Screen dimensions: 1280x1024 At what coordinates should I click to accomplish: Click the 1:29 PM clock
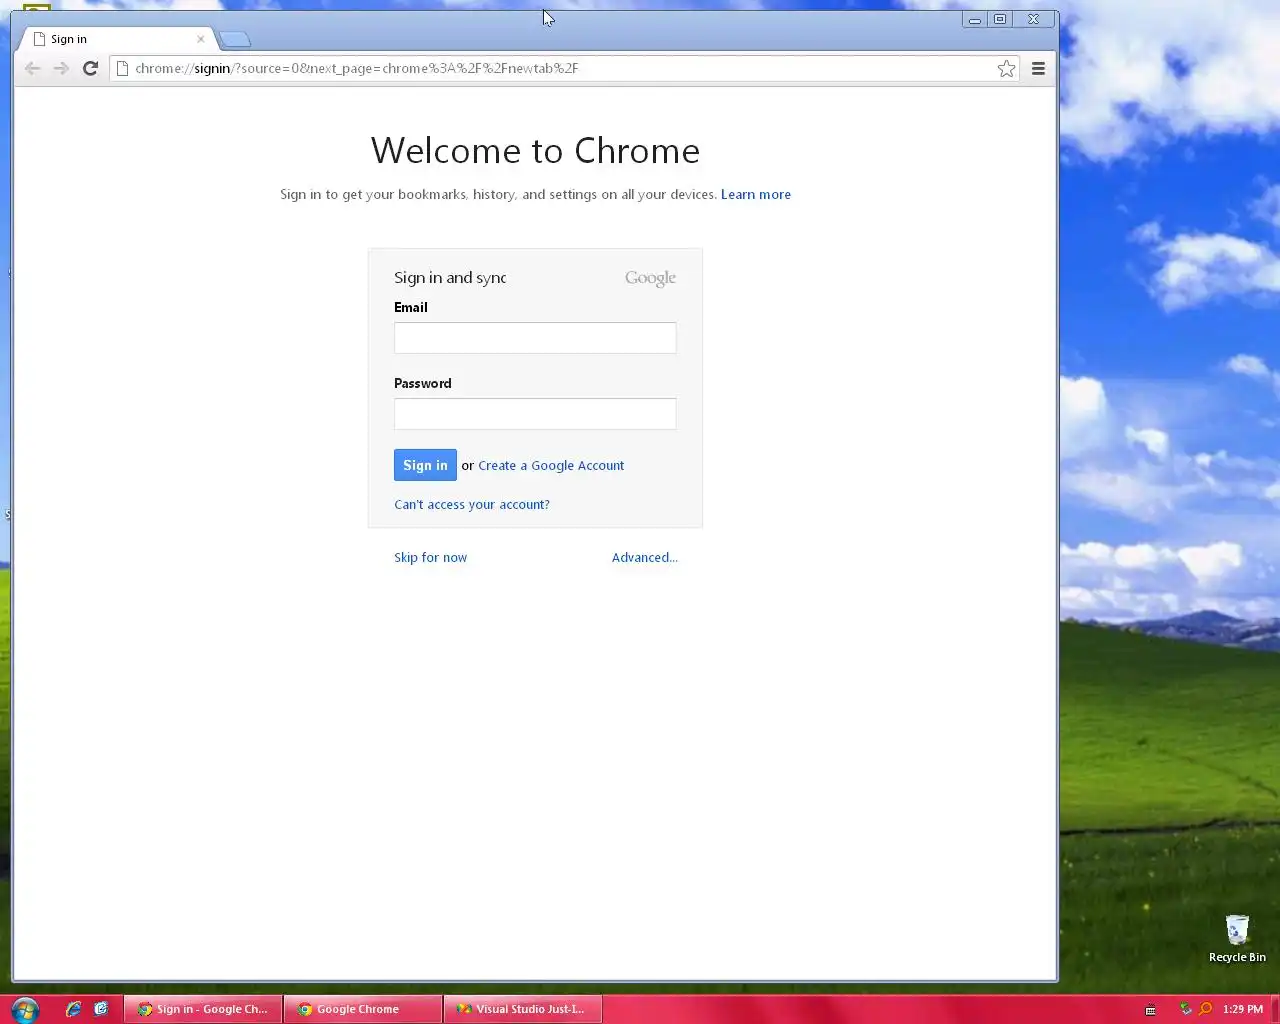click(1243, 1009)
